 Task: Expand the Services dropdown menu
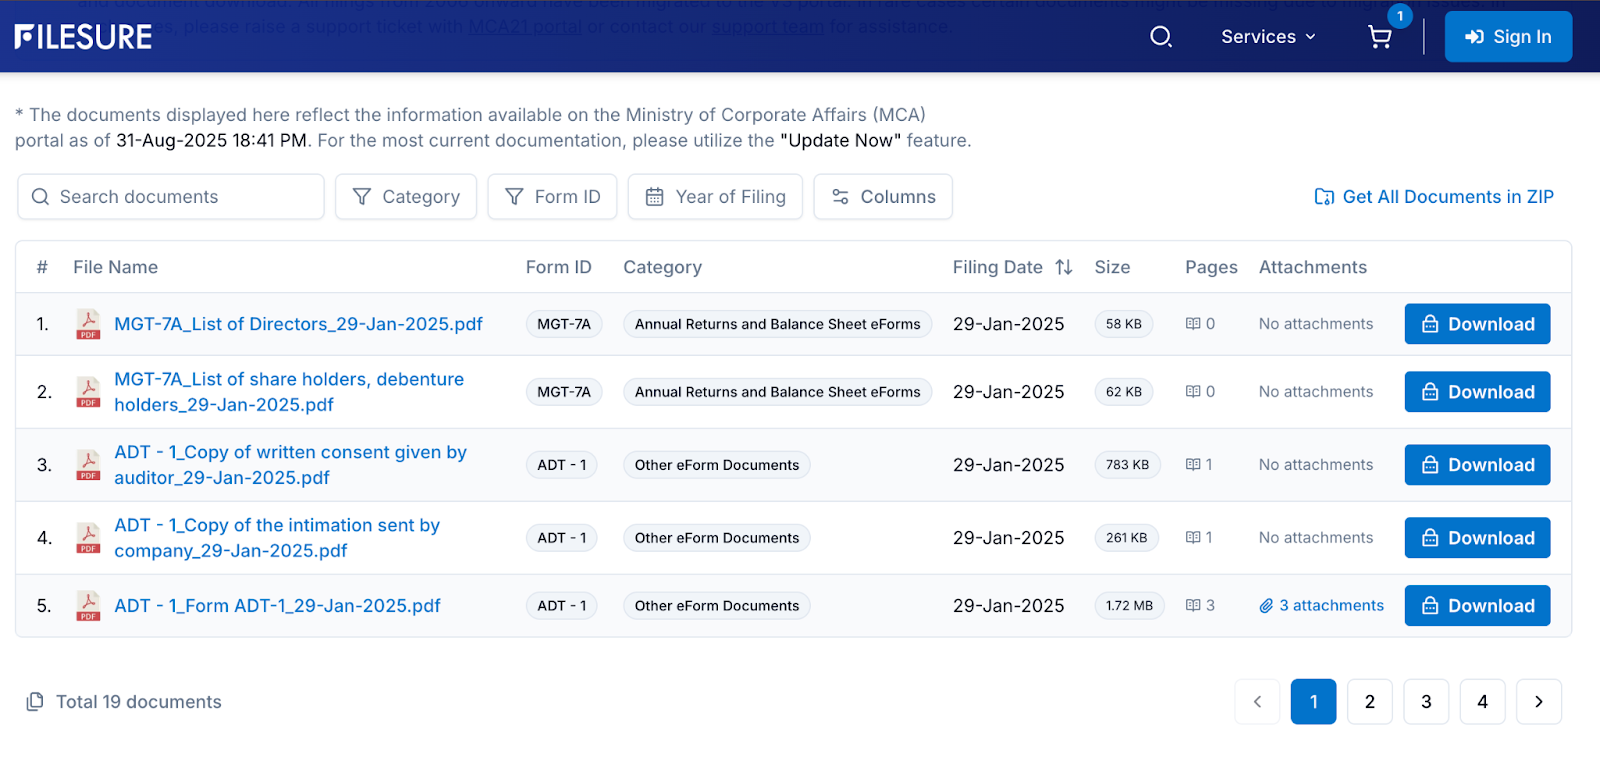click(1268, 37)
